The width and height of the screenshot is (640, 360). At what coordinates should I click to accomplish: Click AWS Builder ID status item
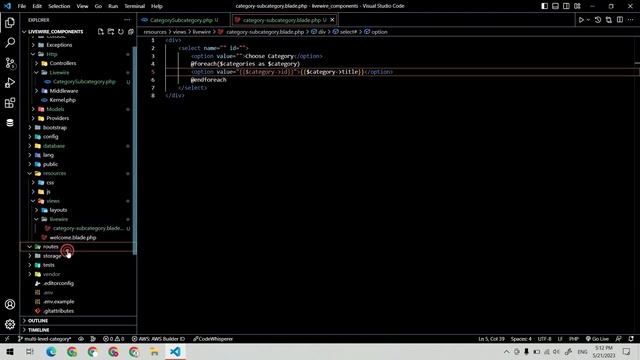coord(158,339)
